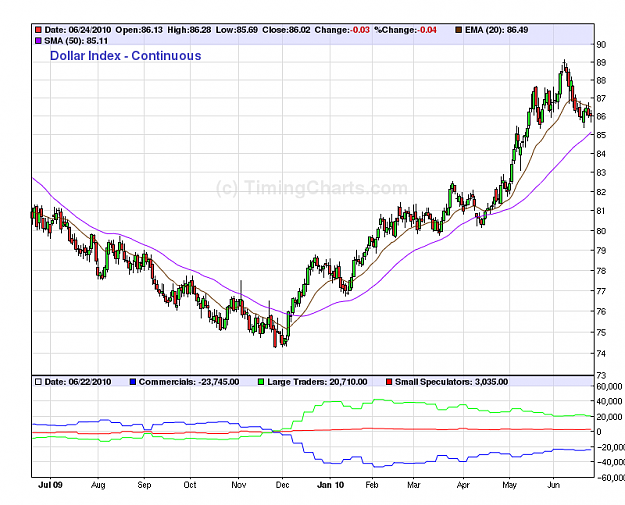This screenshot has width=625, height=505.
Task: Click the 'Jun' axis label
Action: (553, 485)
